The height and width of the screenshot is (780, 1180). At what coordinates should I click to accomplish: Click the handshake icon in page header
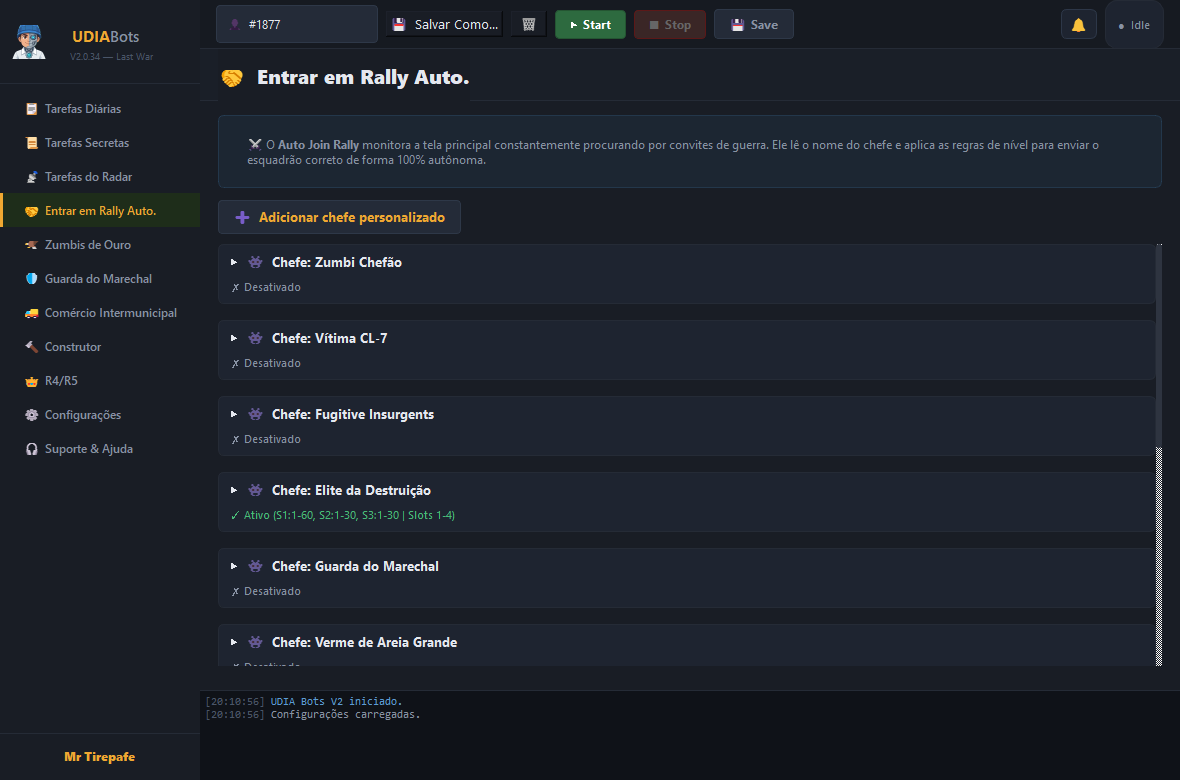[232, 78]
